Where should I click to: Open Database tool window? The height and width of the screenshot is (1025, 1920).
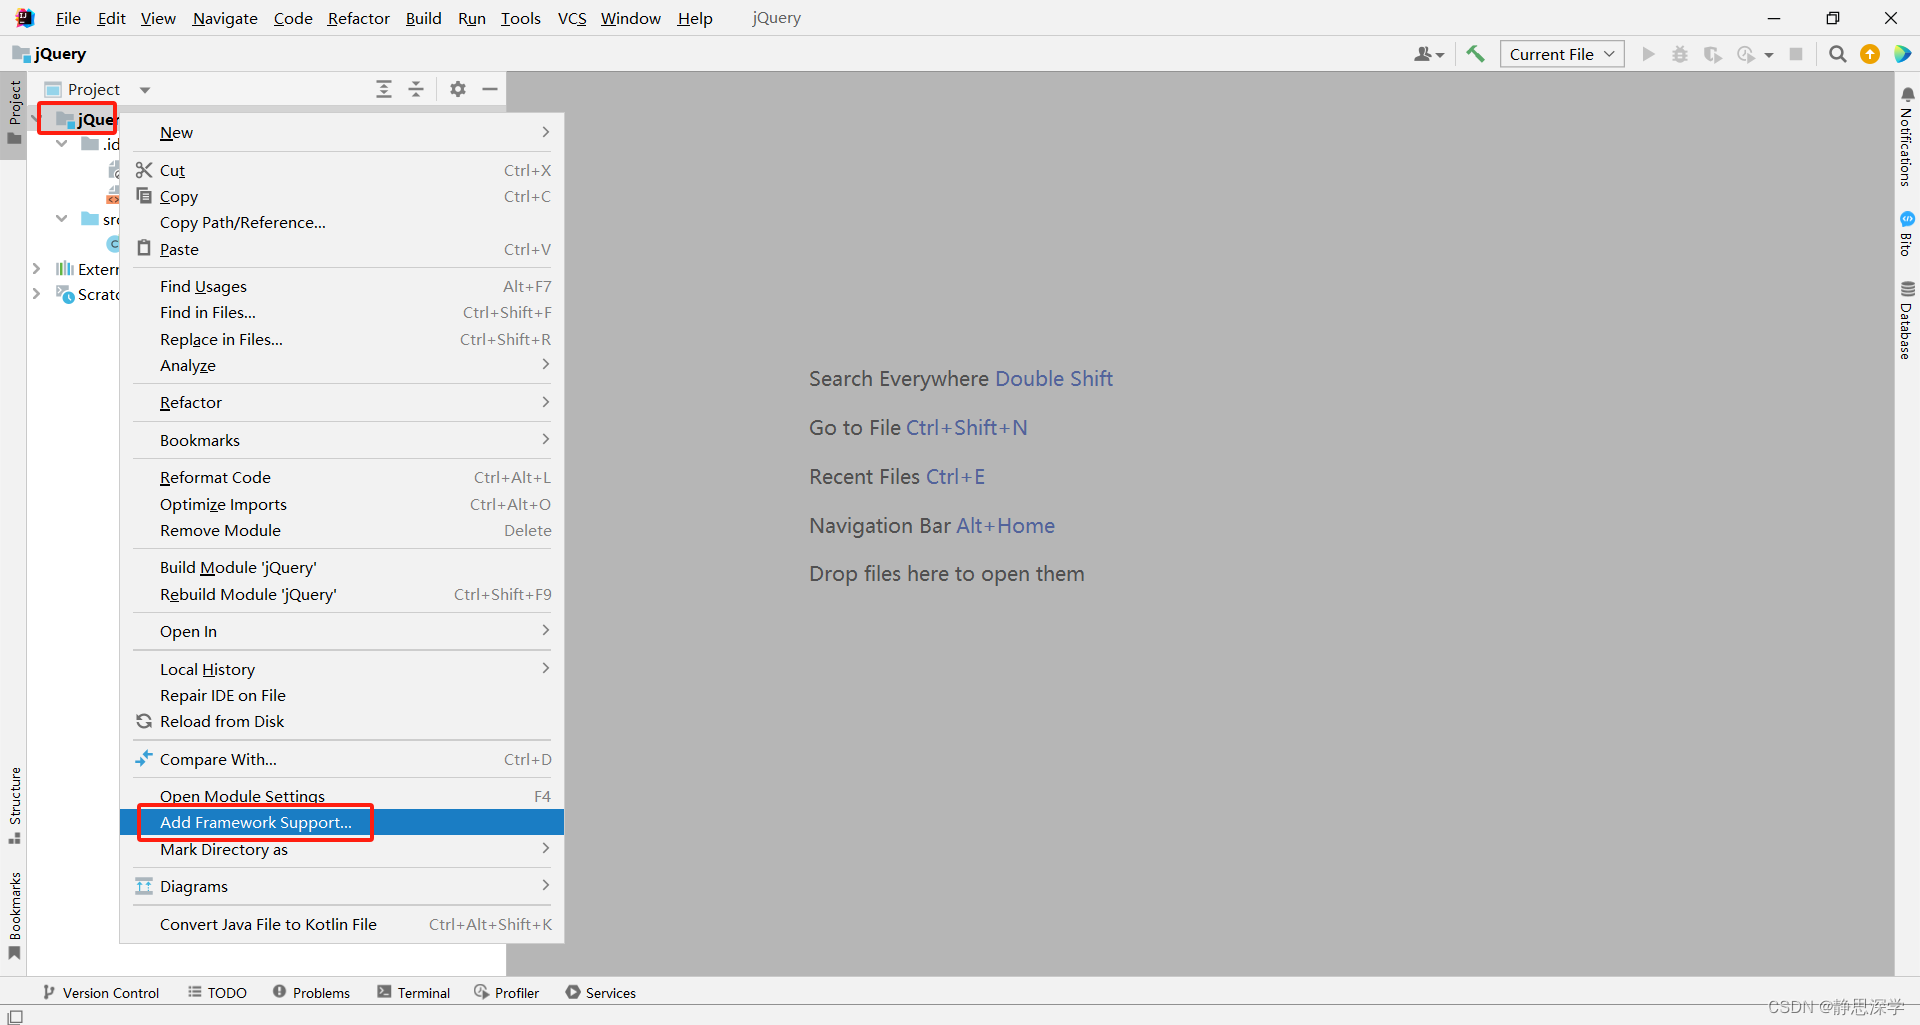tap(1907, 320)
